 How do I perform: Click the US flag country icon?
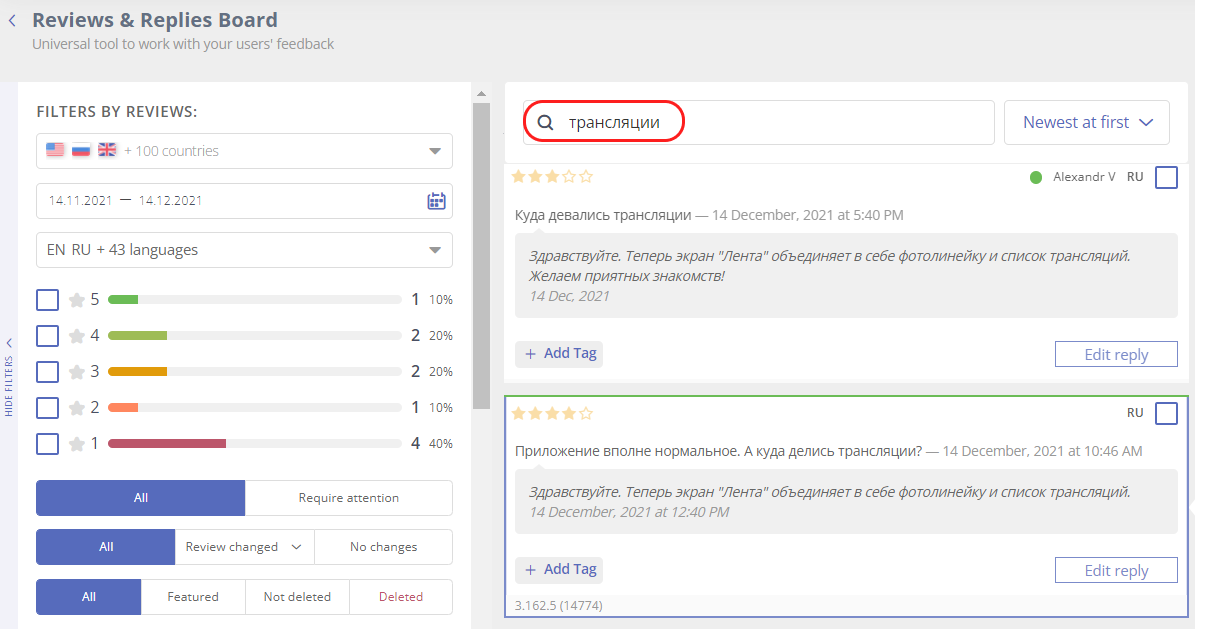pyautogui.click(x=55, y=151)
